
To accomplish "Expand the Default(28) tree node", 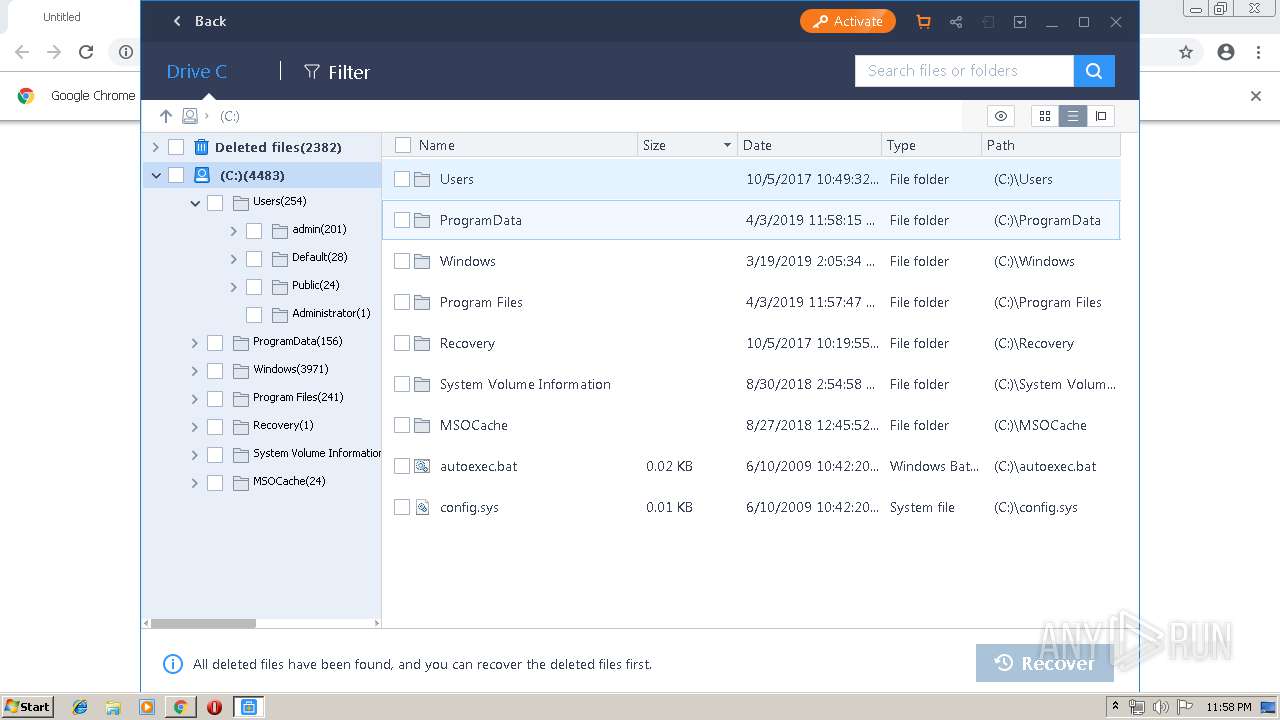I will [x=233, y=259].
